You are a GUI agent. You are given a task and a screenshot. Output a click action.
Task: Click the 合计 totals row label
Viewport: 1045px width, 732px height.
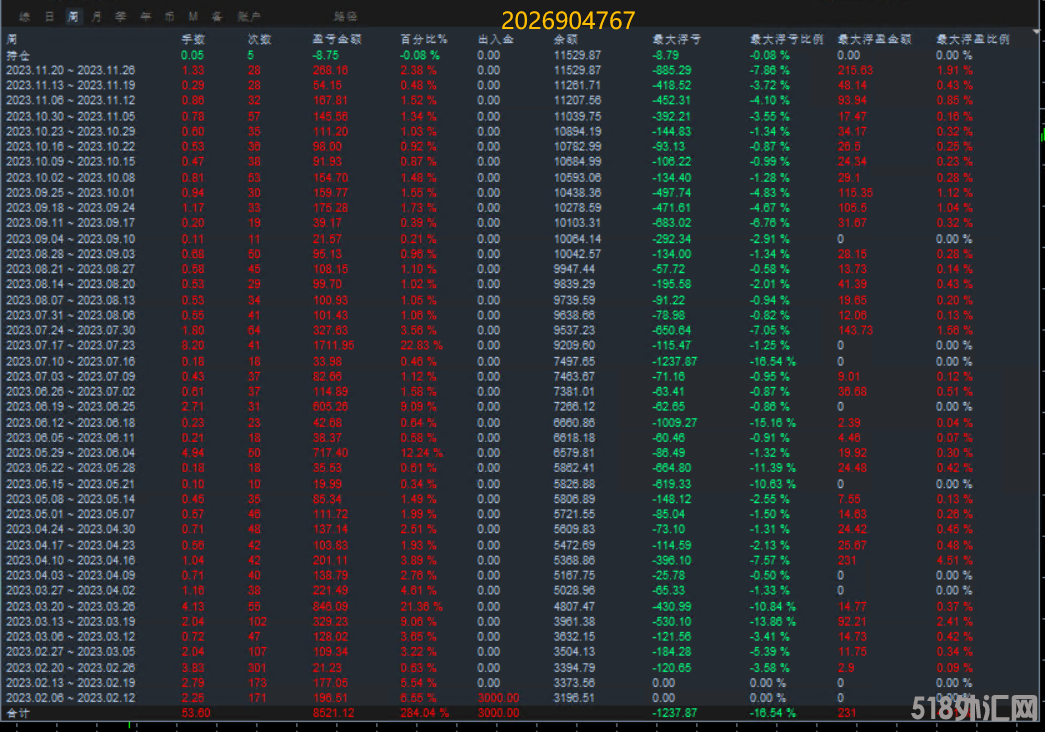click(x=18, y=713)
